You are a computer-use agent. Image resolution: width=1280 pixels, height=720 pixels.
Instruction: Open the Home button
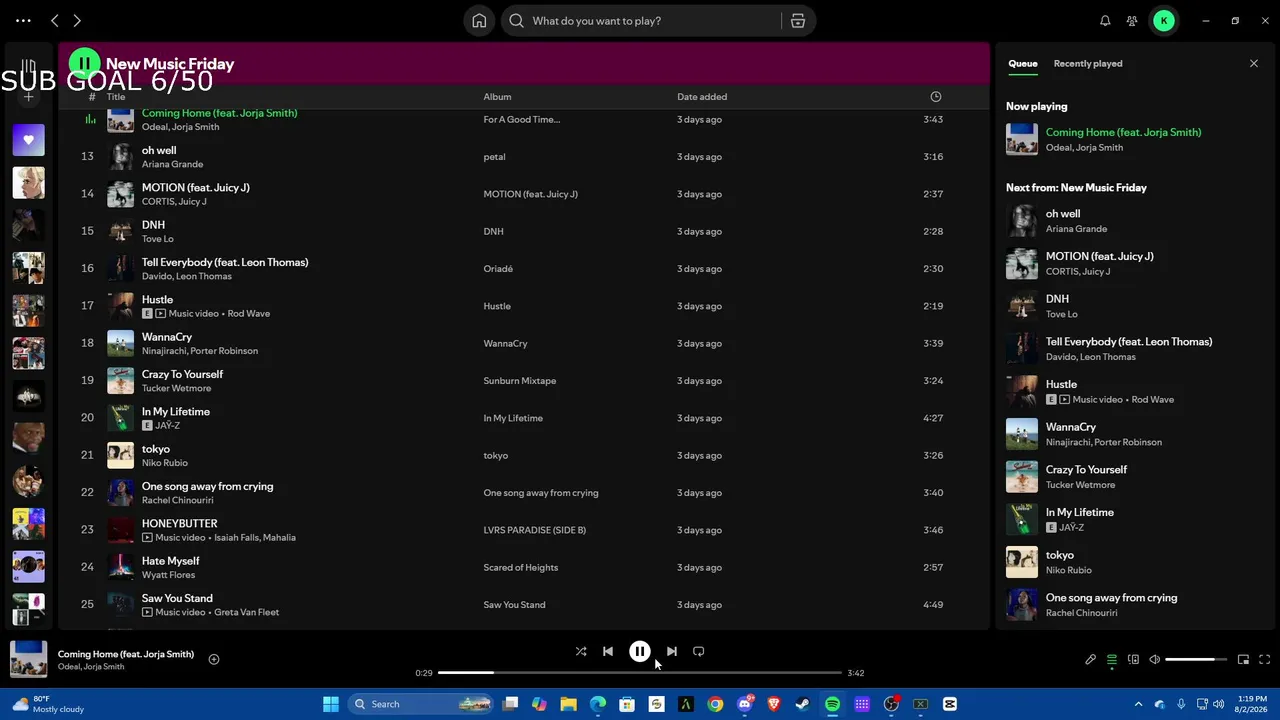[479, 20]
